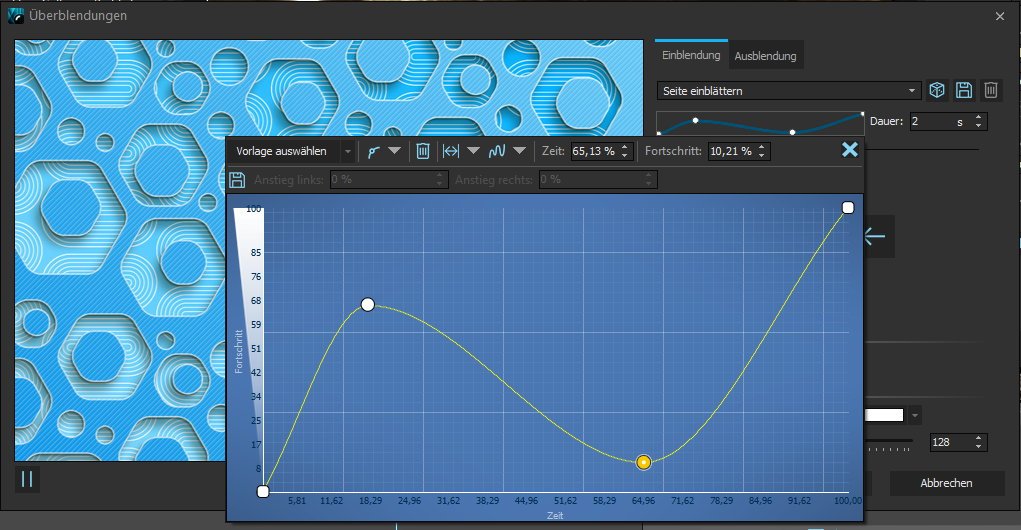Open the white color swatch dropdown arrow

click(914, 415)
